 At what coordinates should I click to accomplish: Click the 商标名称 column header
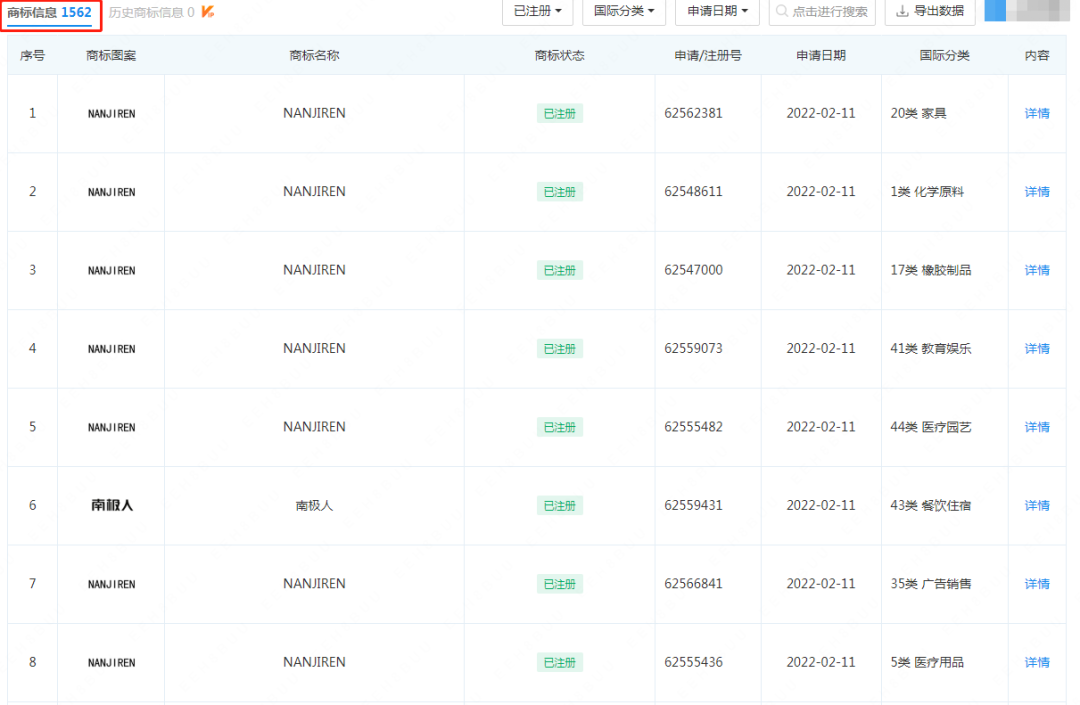314,56
